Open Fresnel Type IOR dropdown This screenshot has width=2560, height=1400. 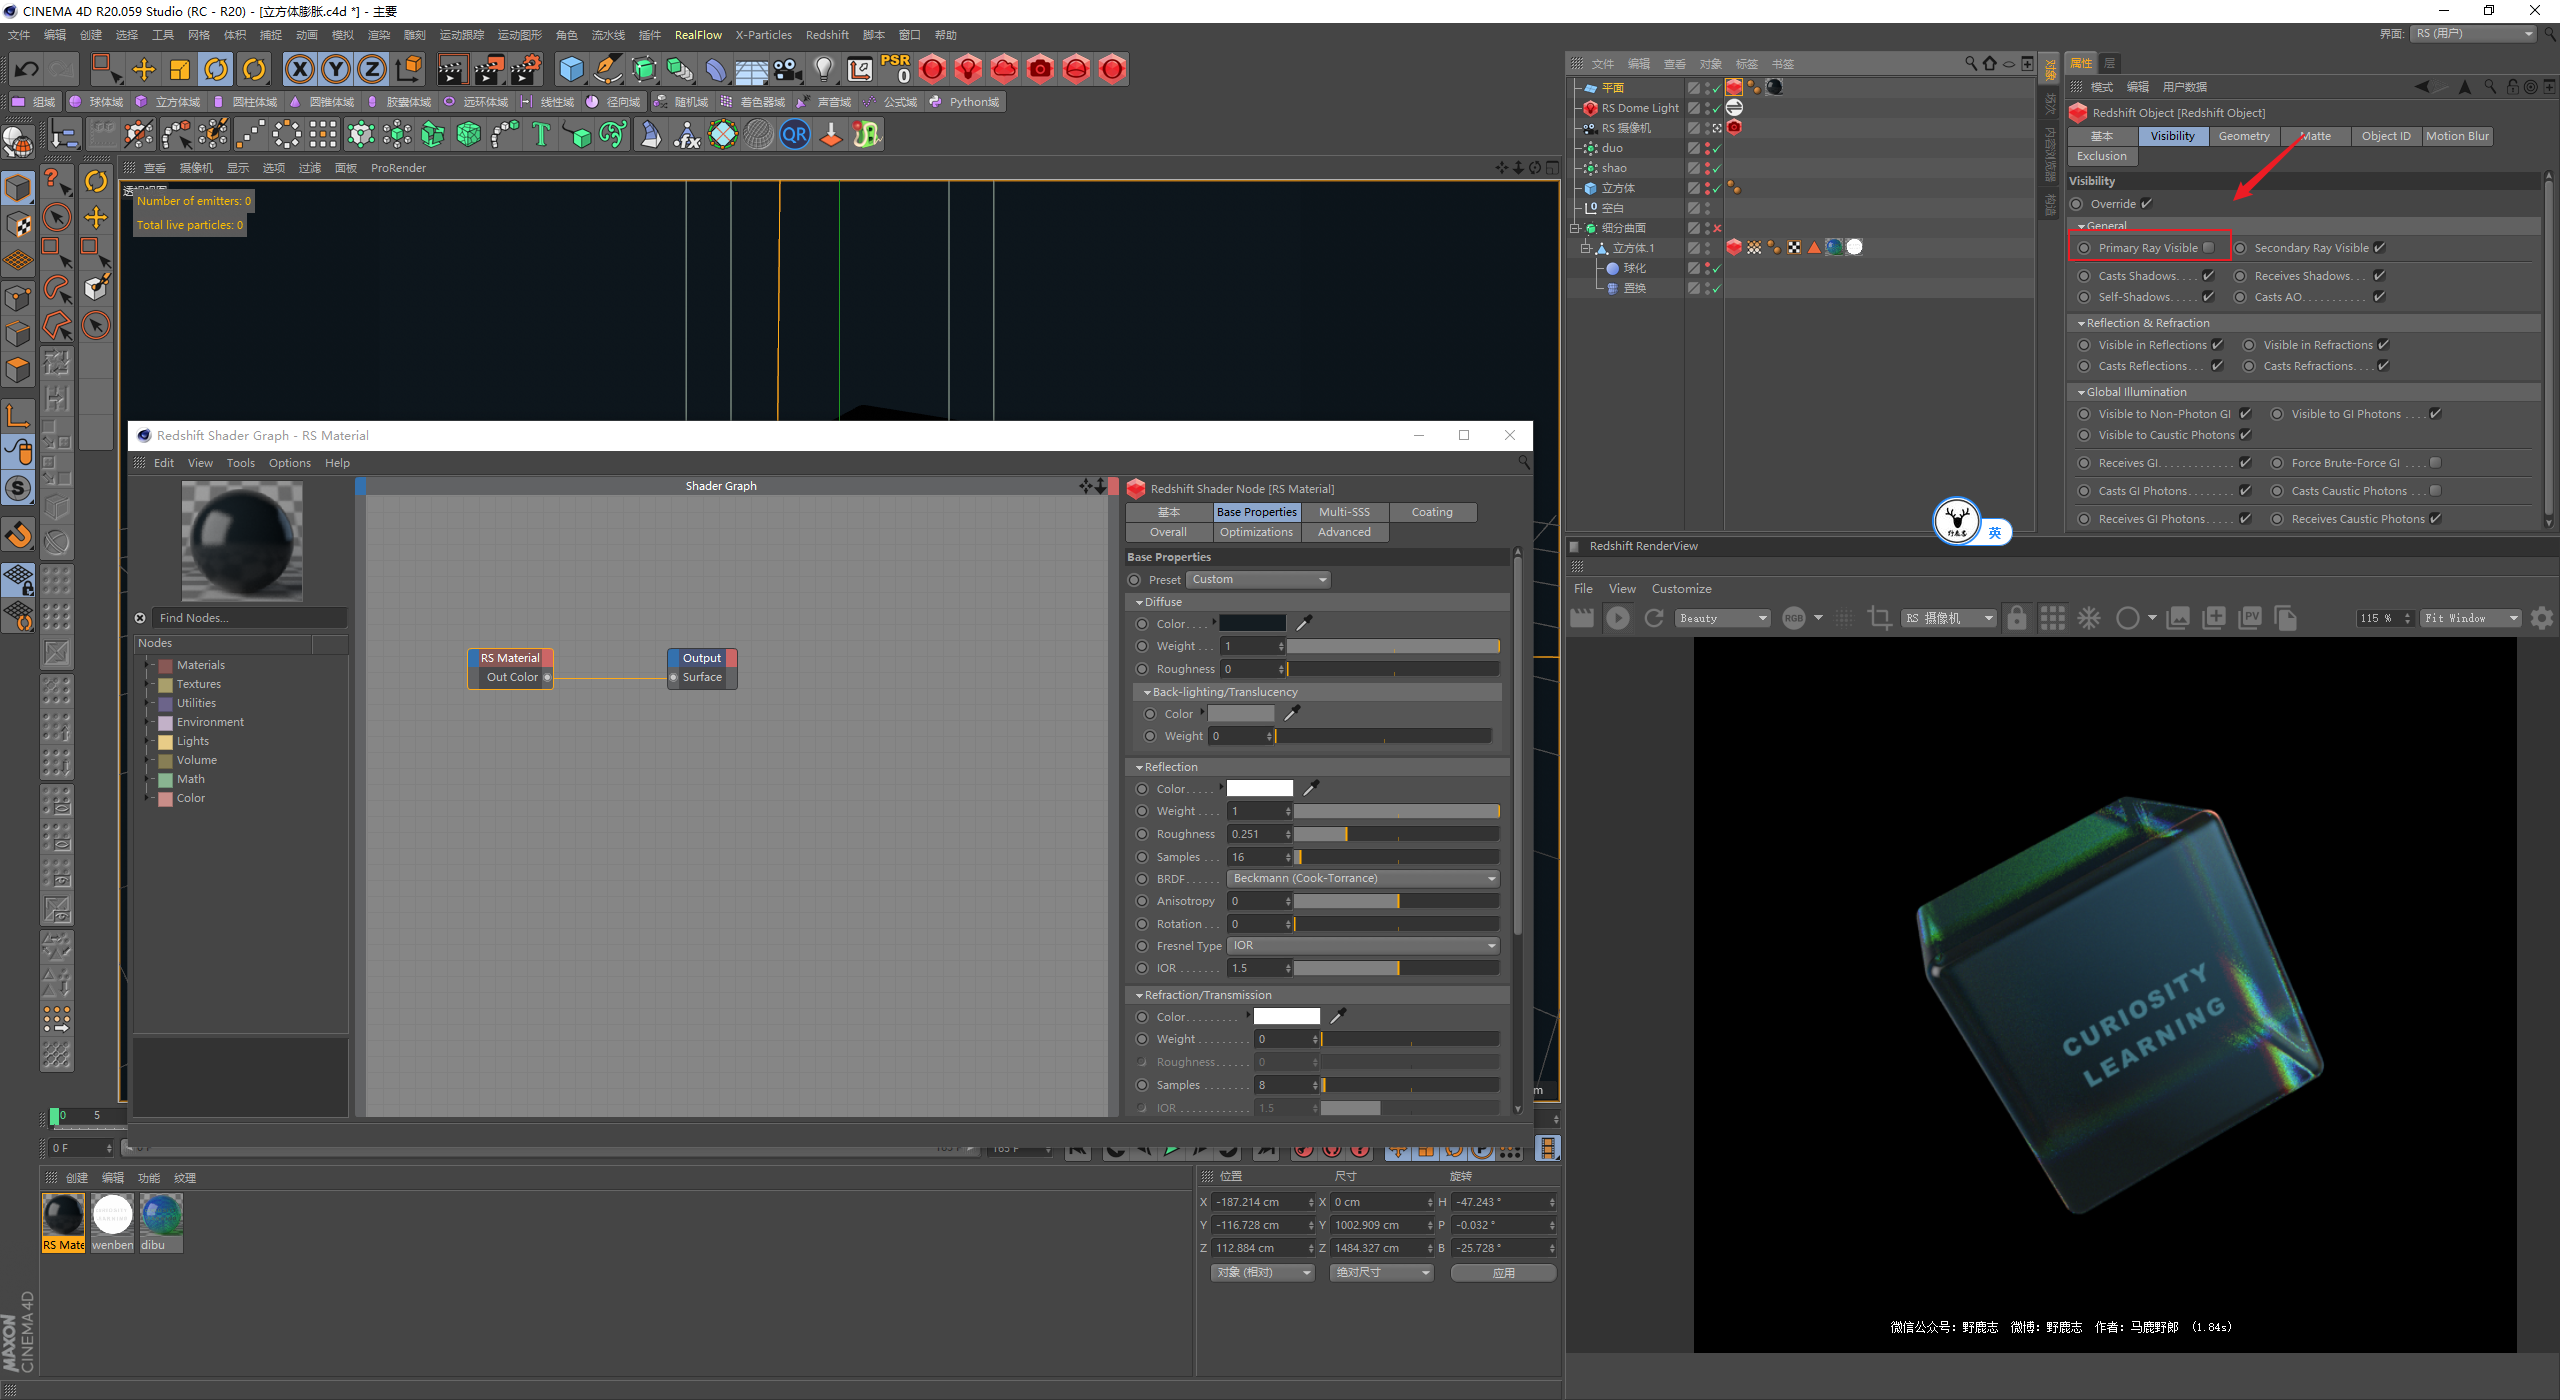pos(1363,946)
